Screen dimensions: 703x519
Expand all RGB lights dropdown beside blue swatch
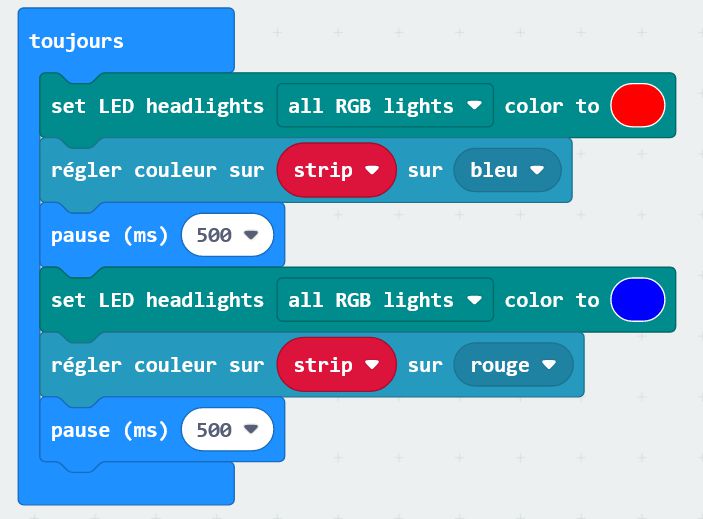point(385,300)
